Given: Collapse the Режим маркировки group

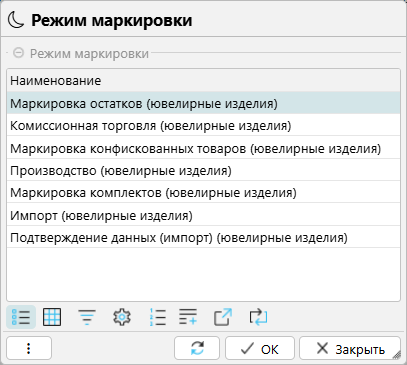Looking at the screenshot, I should pyautogui.click(x=18, y=53).
